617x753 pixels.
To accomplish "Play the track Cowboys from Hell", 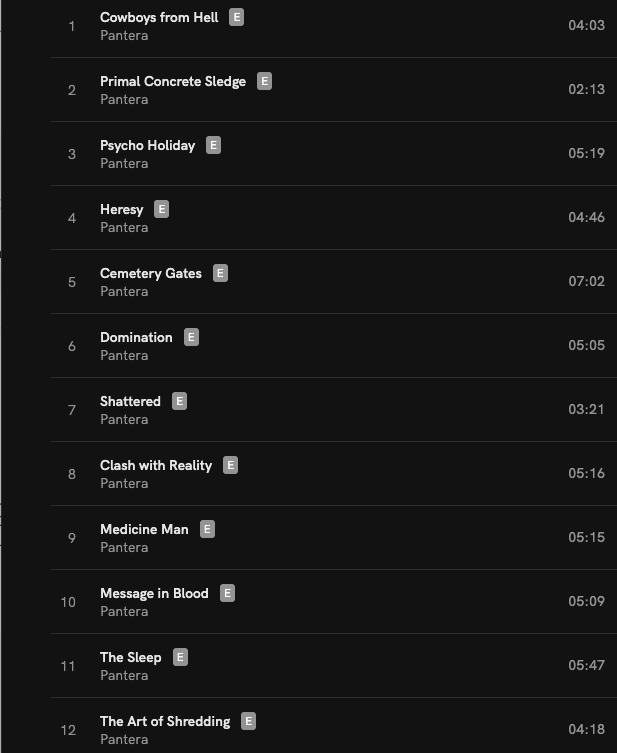I will (x=159, y=17).
